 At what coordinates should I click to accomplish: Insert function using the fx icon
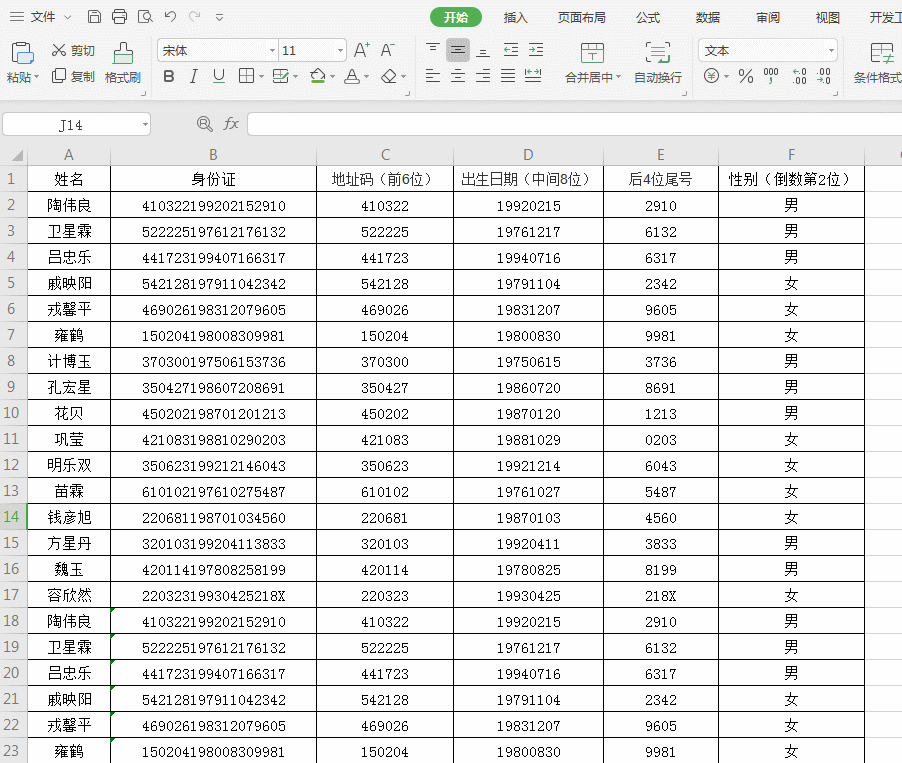[x=231, y=124]
